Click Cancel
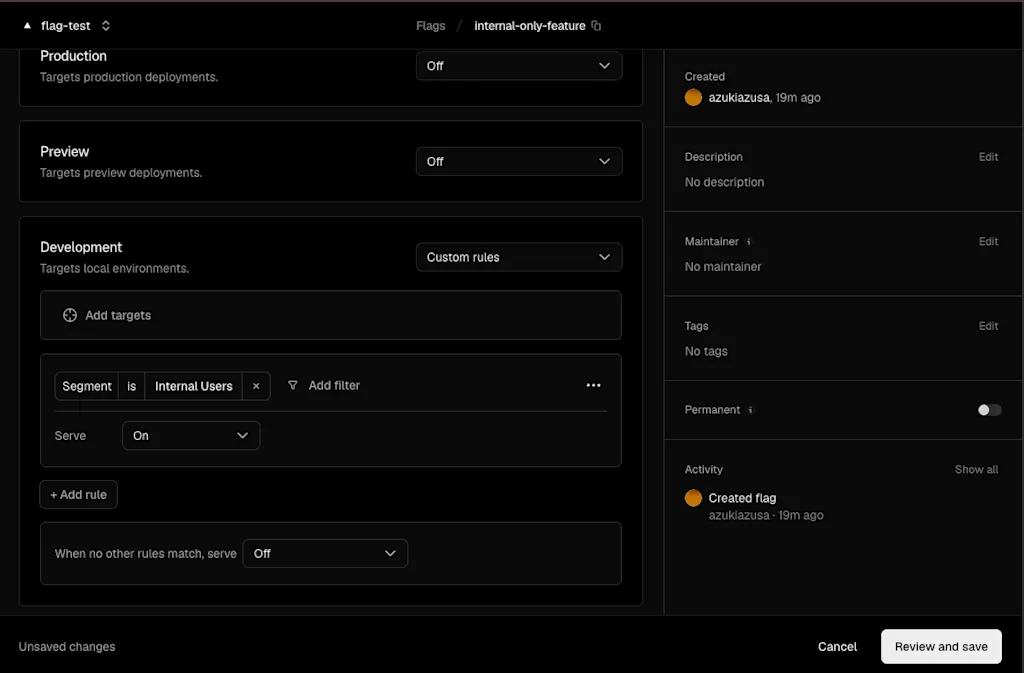1024x673 pixels. pyautogui.click(x=837, y=646)
